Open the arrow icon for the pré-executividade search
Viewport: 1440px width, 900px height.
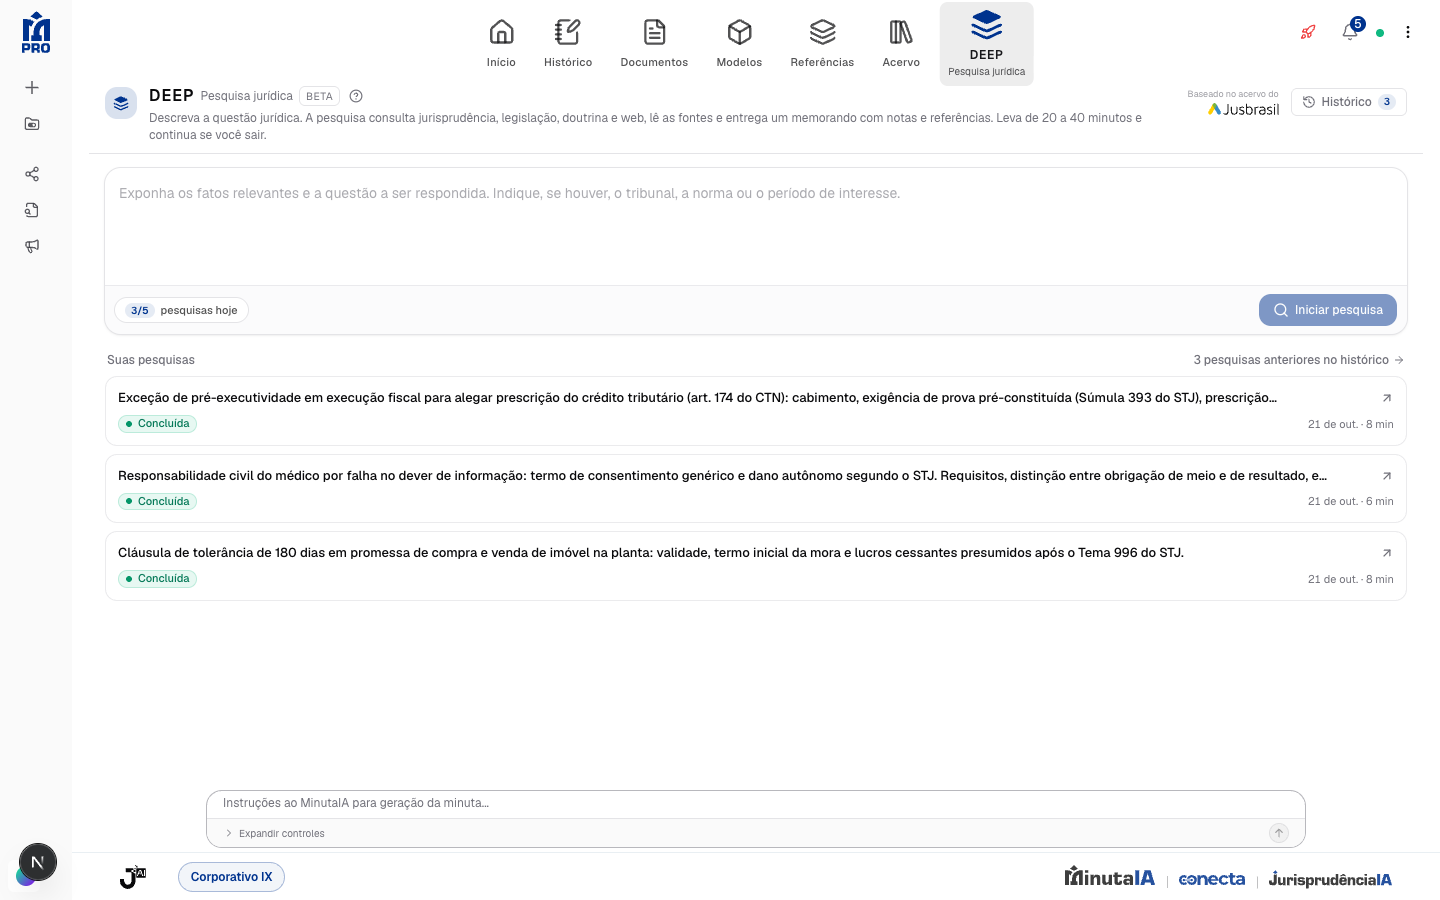point(1387,398)
